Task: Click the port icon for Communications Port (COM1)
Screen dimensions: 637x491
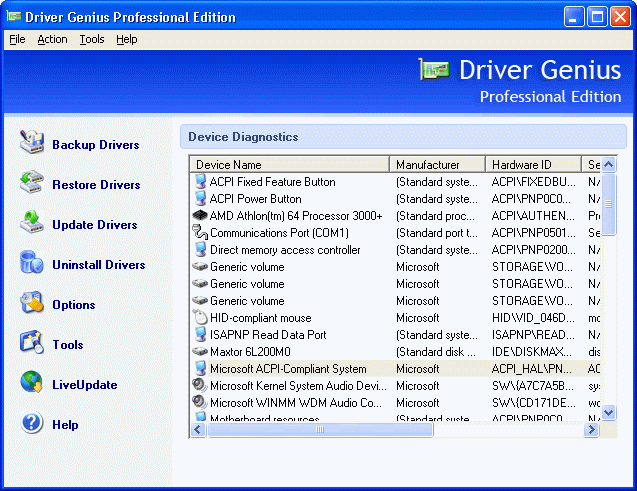Action: 200,232
